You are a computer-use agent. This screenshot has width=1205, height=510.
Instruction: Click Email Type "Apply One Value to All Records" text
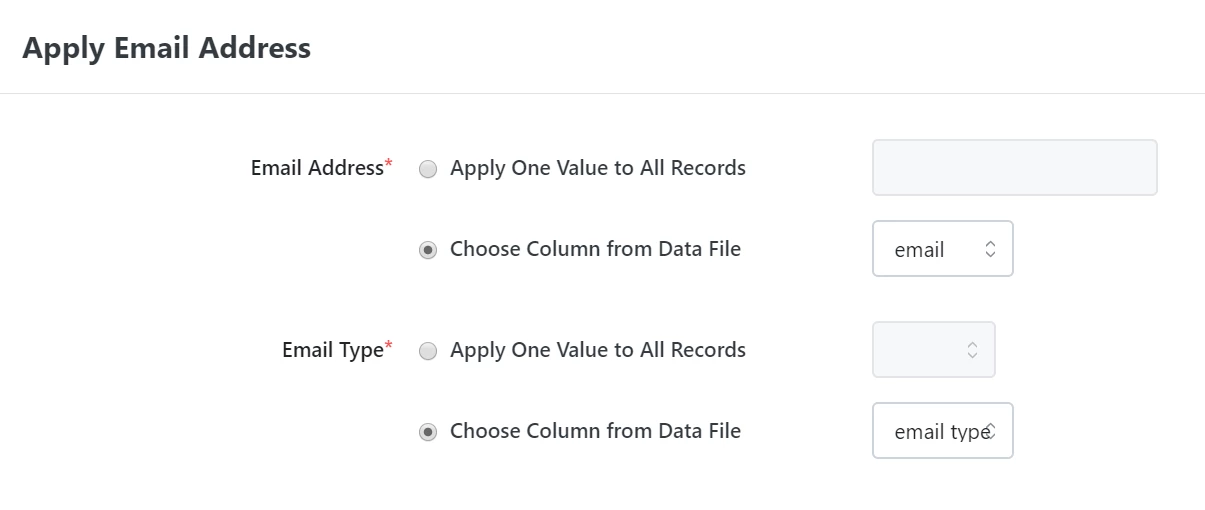click(x=598, y=350)
